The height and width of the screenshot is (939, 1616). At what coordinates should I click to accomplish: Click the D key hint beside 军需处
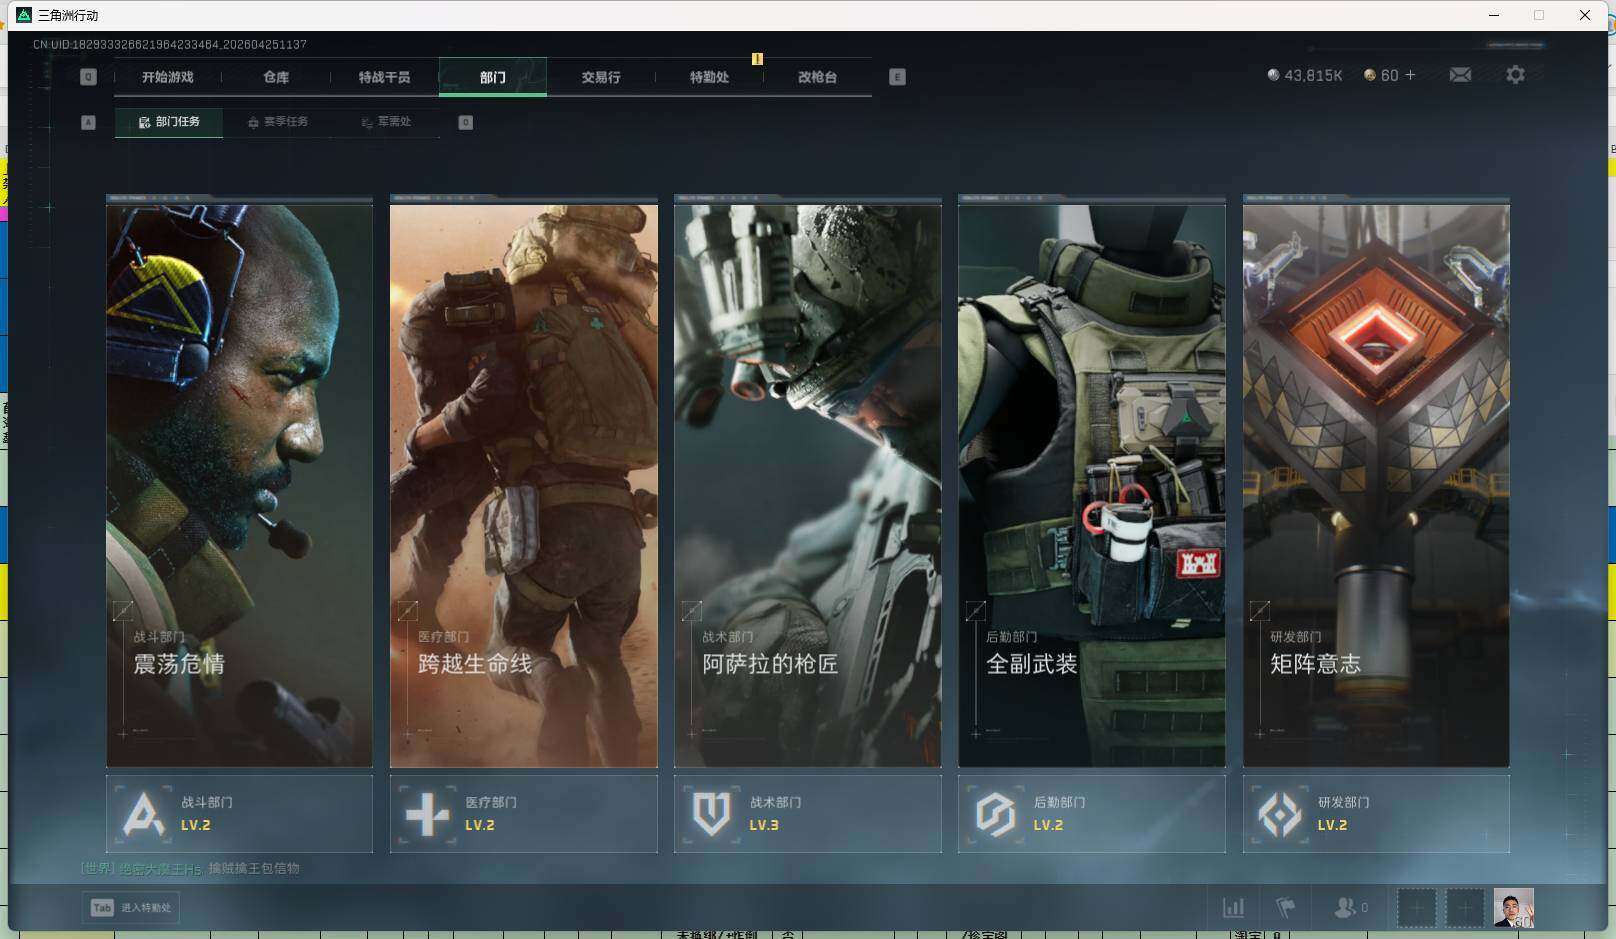465,122
